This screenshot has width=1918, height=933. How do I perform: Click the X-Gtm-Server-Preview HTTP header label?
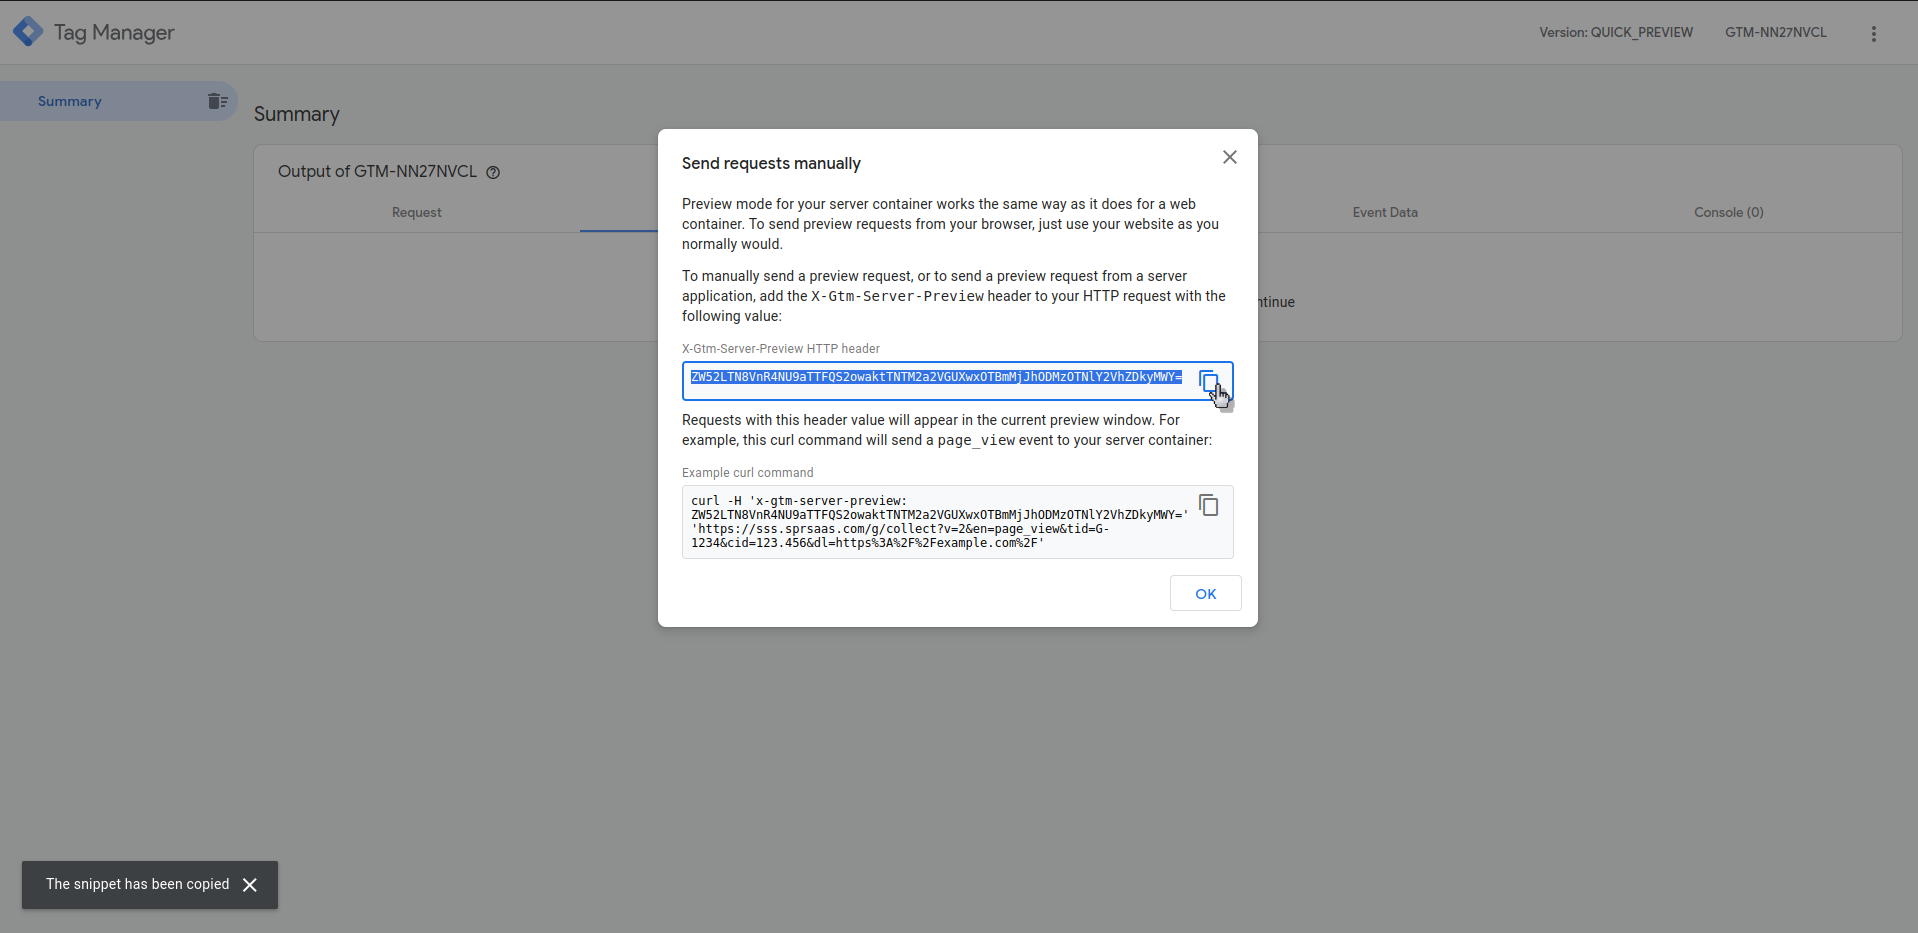[x=781, y=349]
